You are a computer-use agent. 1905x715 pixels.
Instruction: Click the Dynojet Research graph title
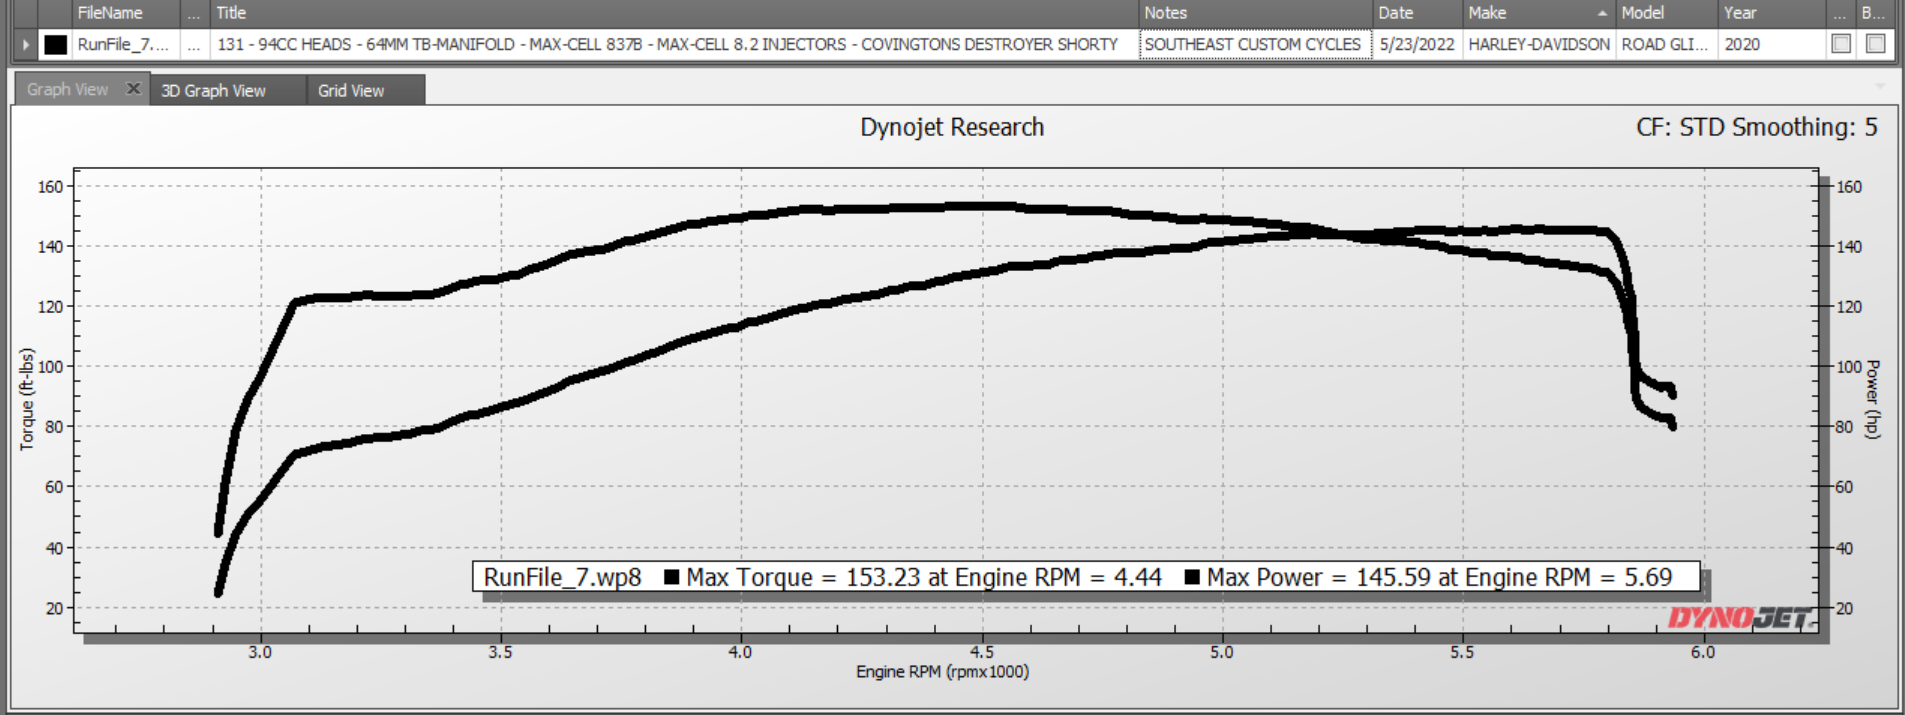952,127
